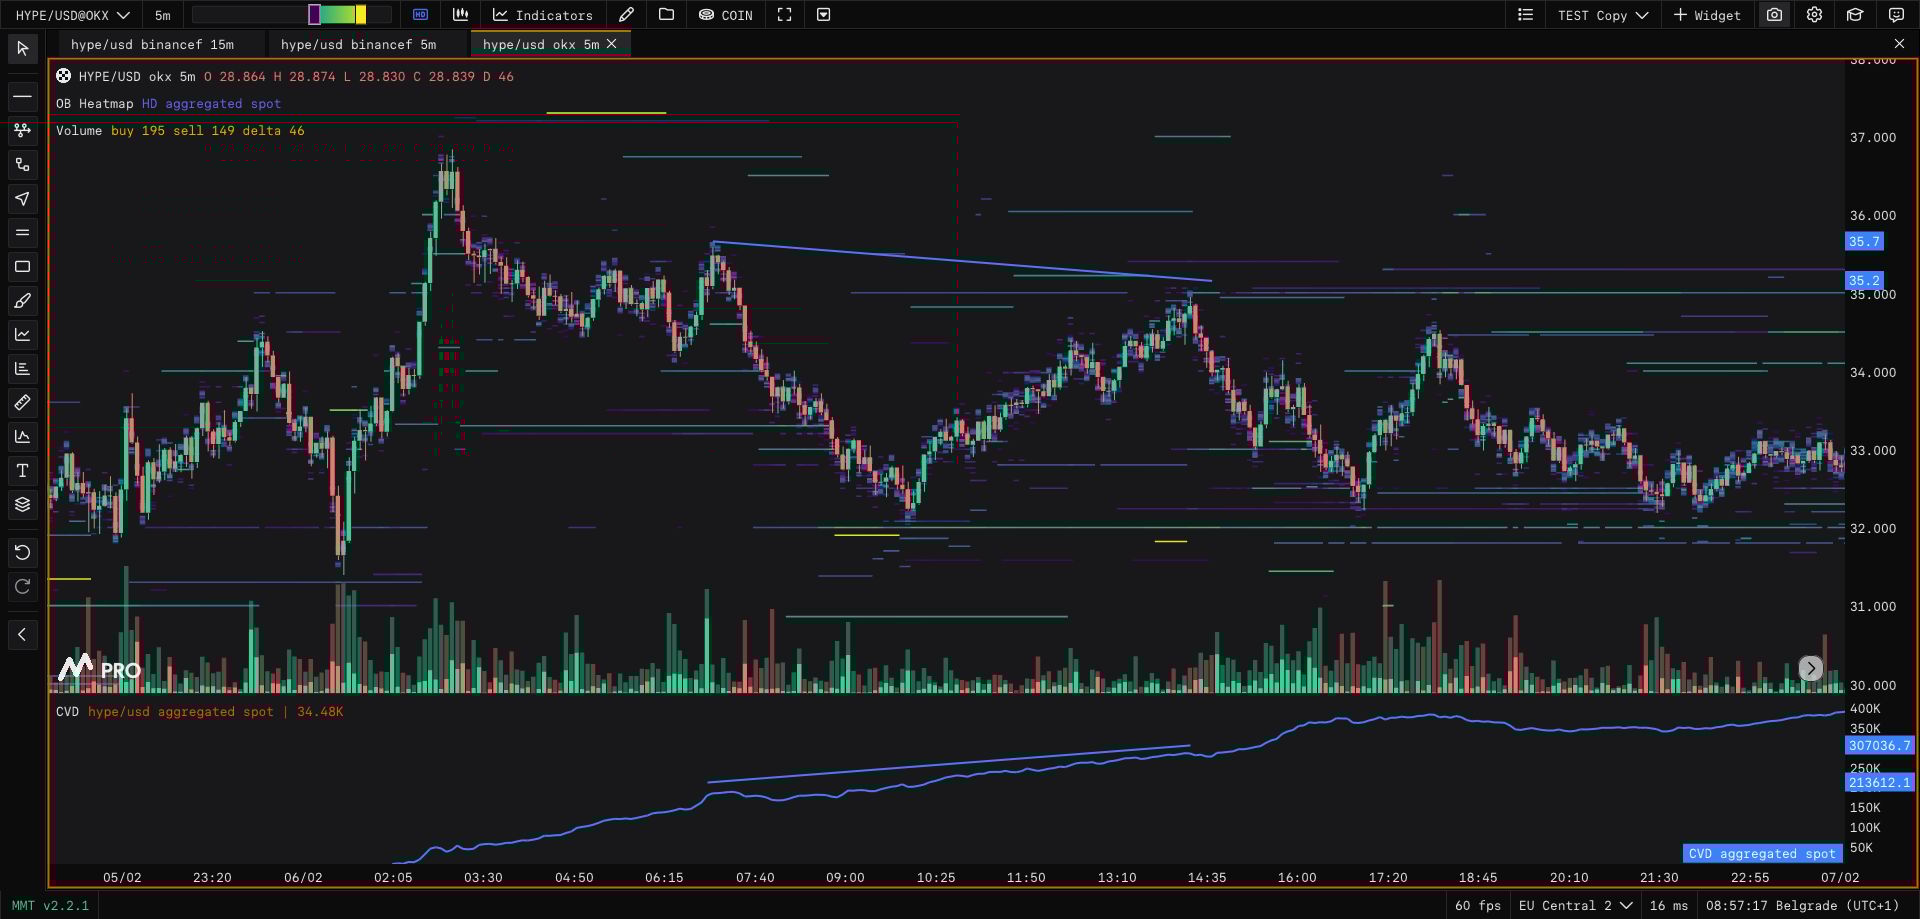1920x919 pixels.
Task: Toggle the HD heatmap mode
Action: (x=421, y=15)
